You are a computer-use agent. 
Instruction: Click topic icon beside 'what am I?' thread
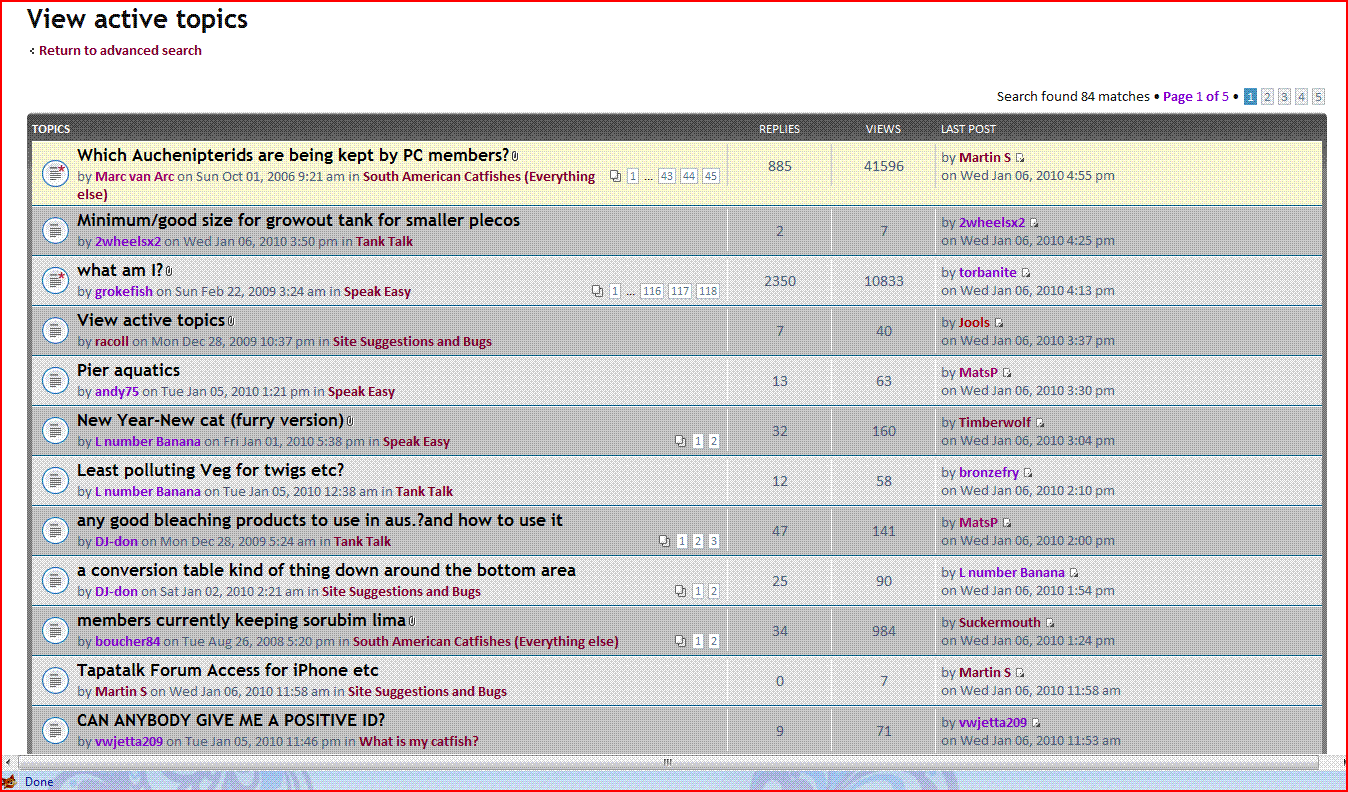(55, 281)
